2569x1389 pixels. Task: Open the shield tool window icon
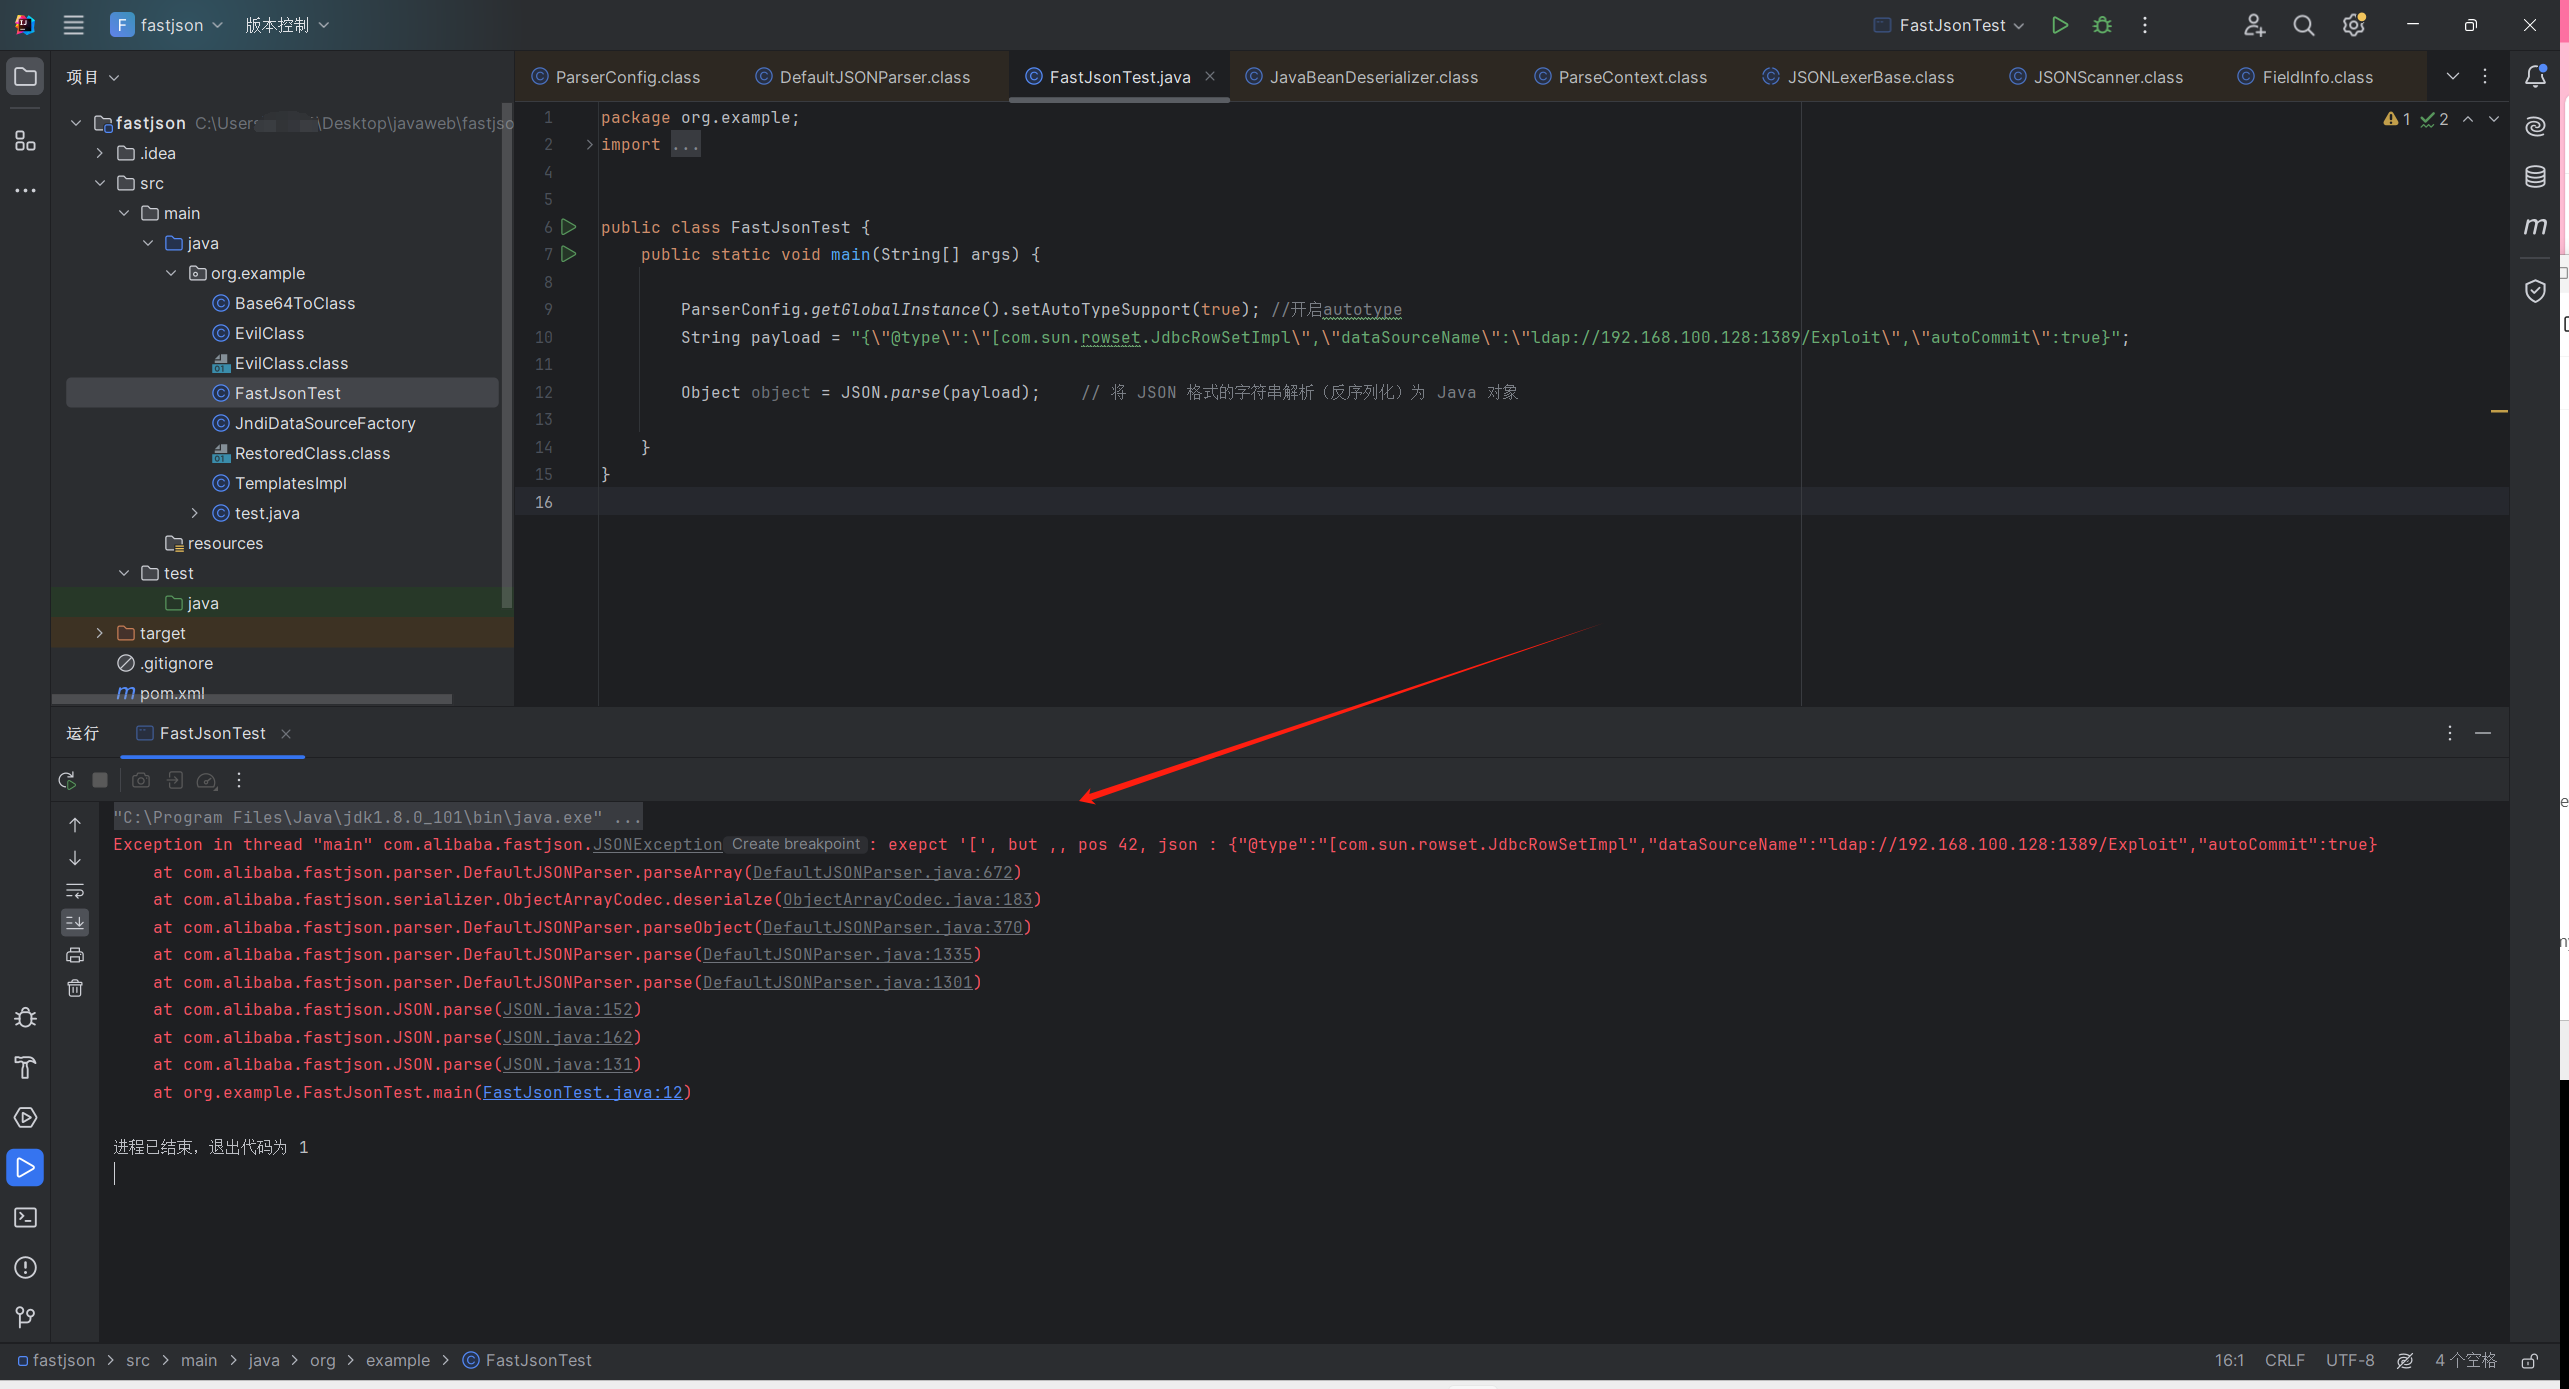[2535, 291]
